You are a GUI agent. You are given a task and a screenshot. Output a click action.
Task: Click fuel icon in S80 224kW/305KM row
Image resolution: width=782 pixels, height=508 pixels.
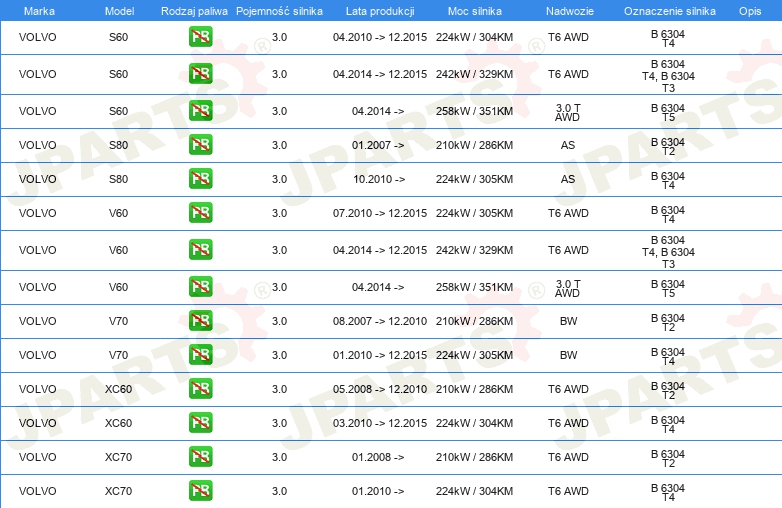tap(200, 178)
